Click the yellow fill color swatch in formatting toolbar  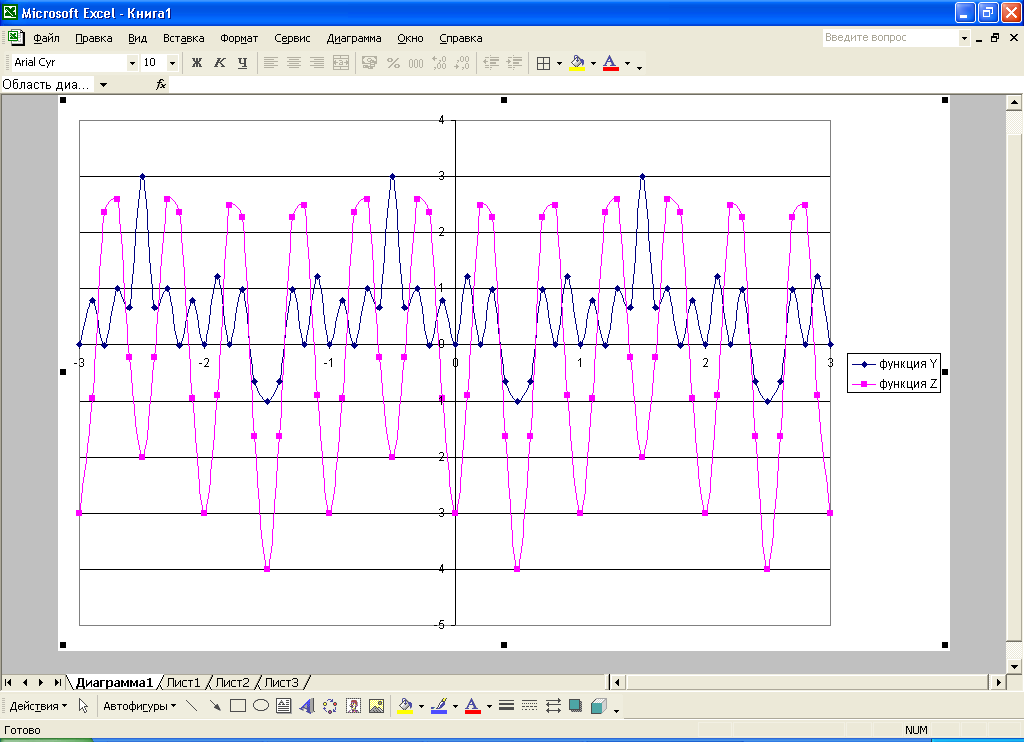[x=577, y=63]
